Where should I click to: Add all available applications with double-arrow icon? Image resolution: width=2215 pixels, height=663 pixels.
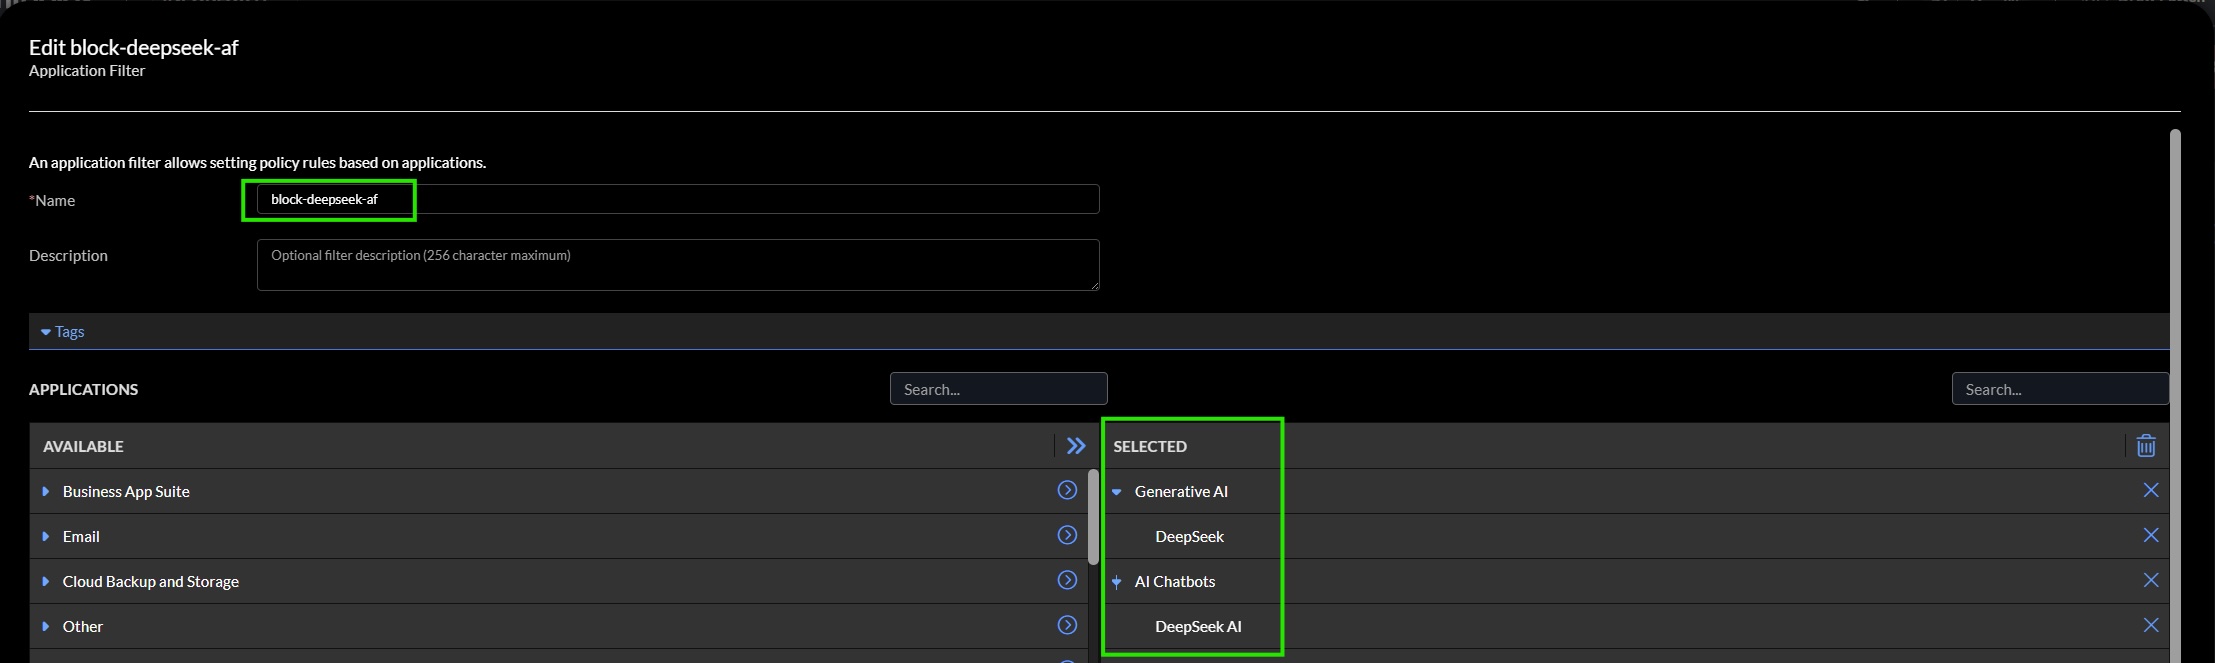tap(1075, 446)
